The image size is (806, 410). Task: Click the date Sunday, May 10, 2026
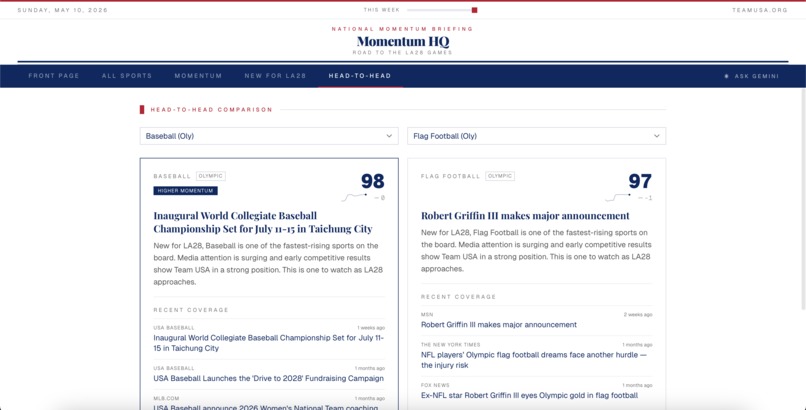(x=63, y=10)
